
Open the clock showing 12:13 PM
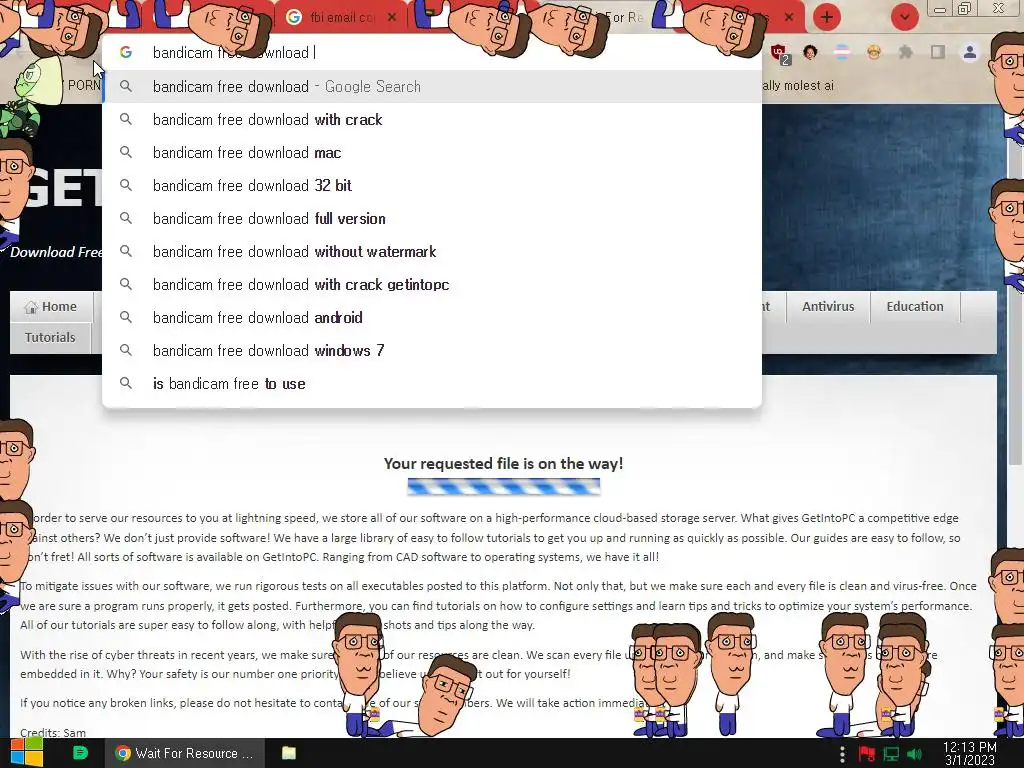[x=970, y=753]
